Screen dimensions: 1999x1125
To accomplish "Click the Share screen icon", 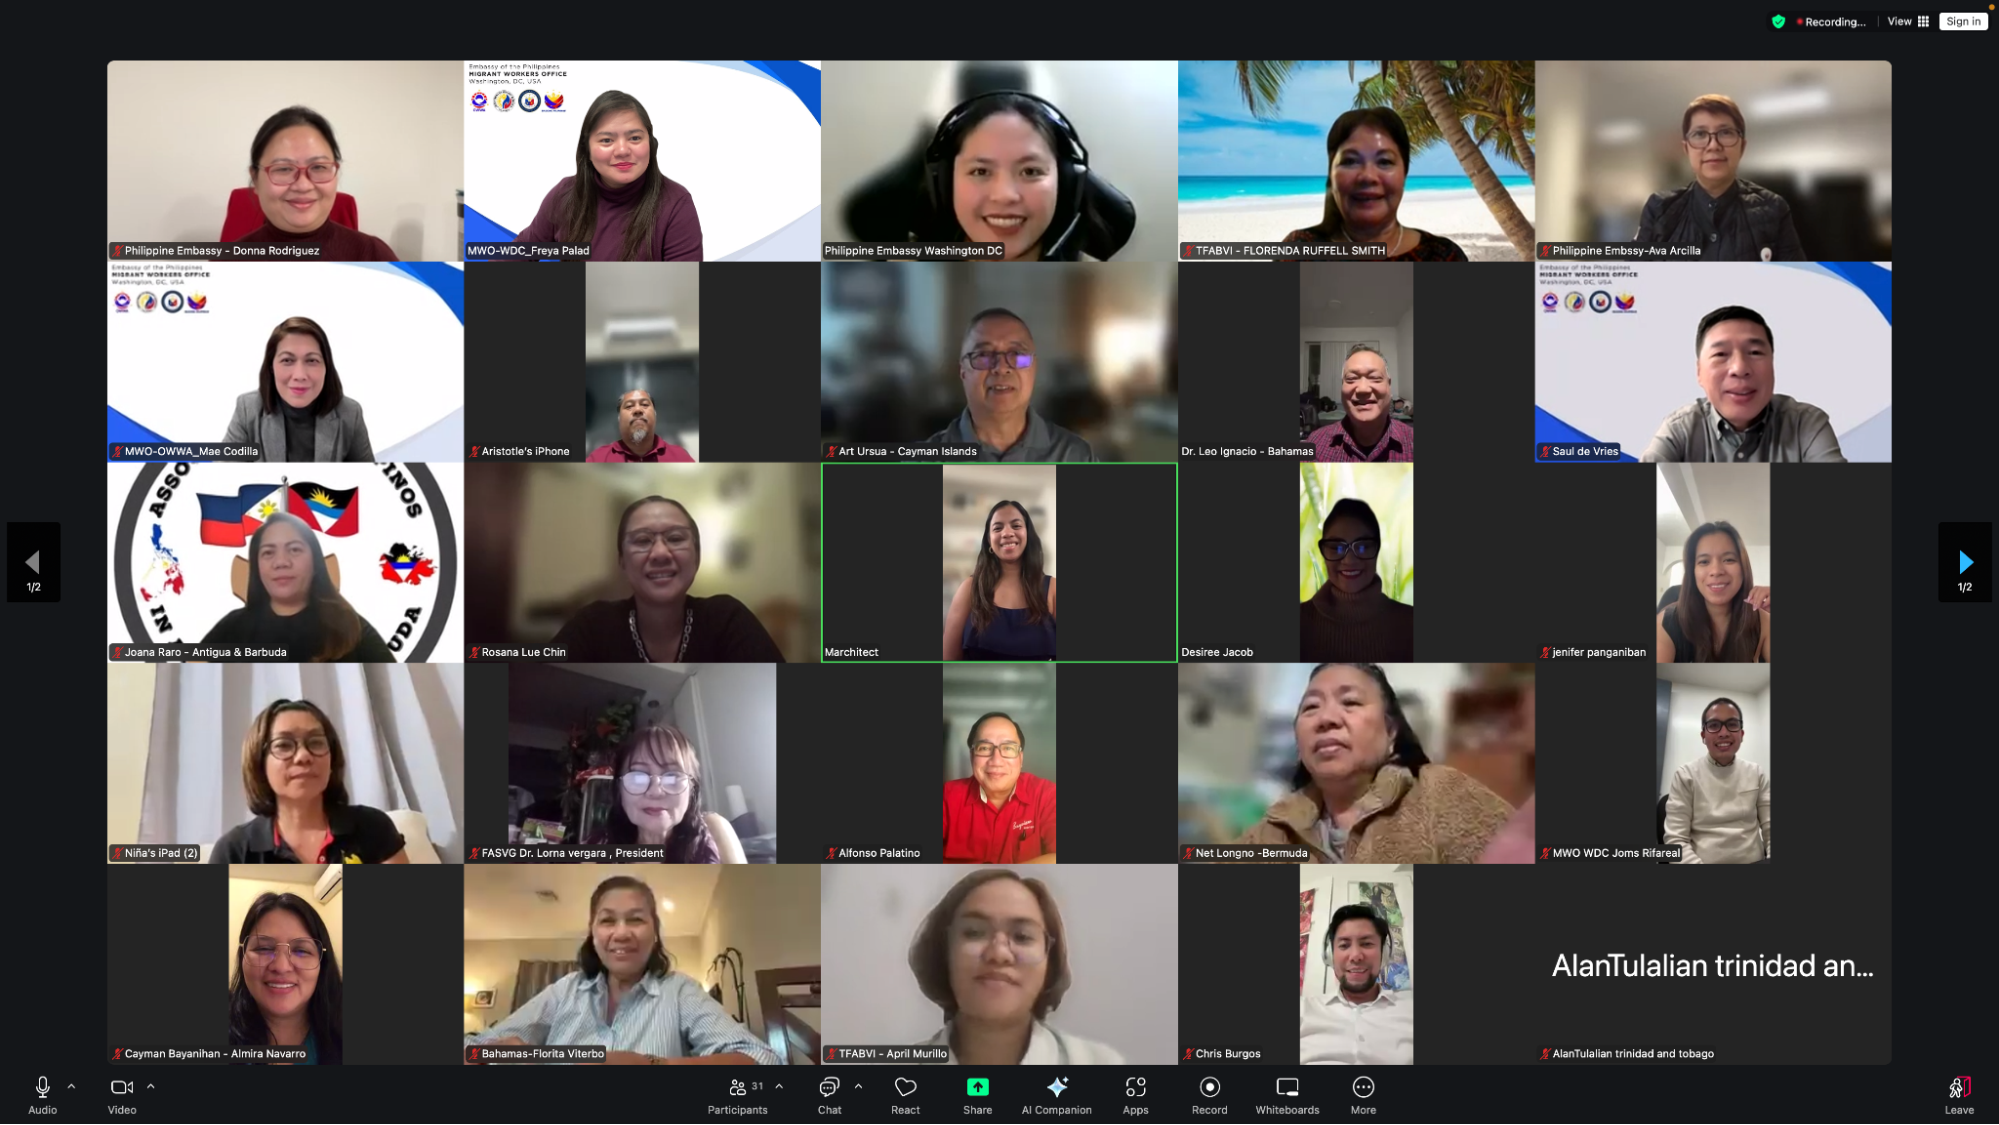I will (x=977, y=1086).
